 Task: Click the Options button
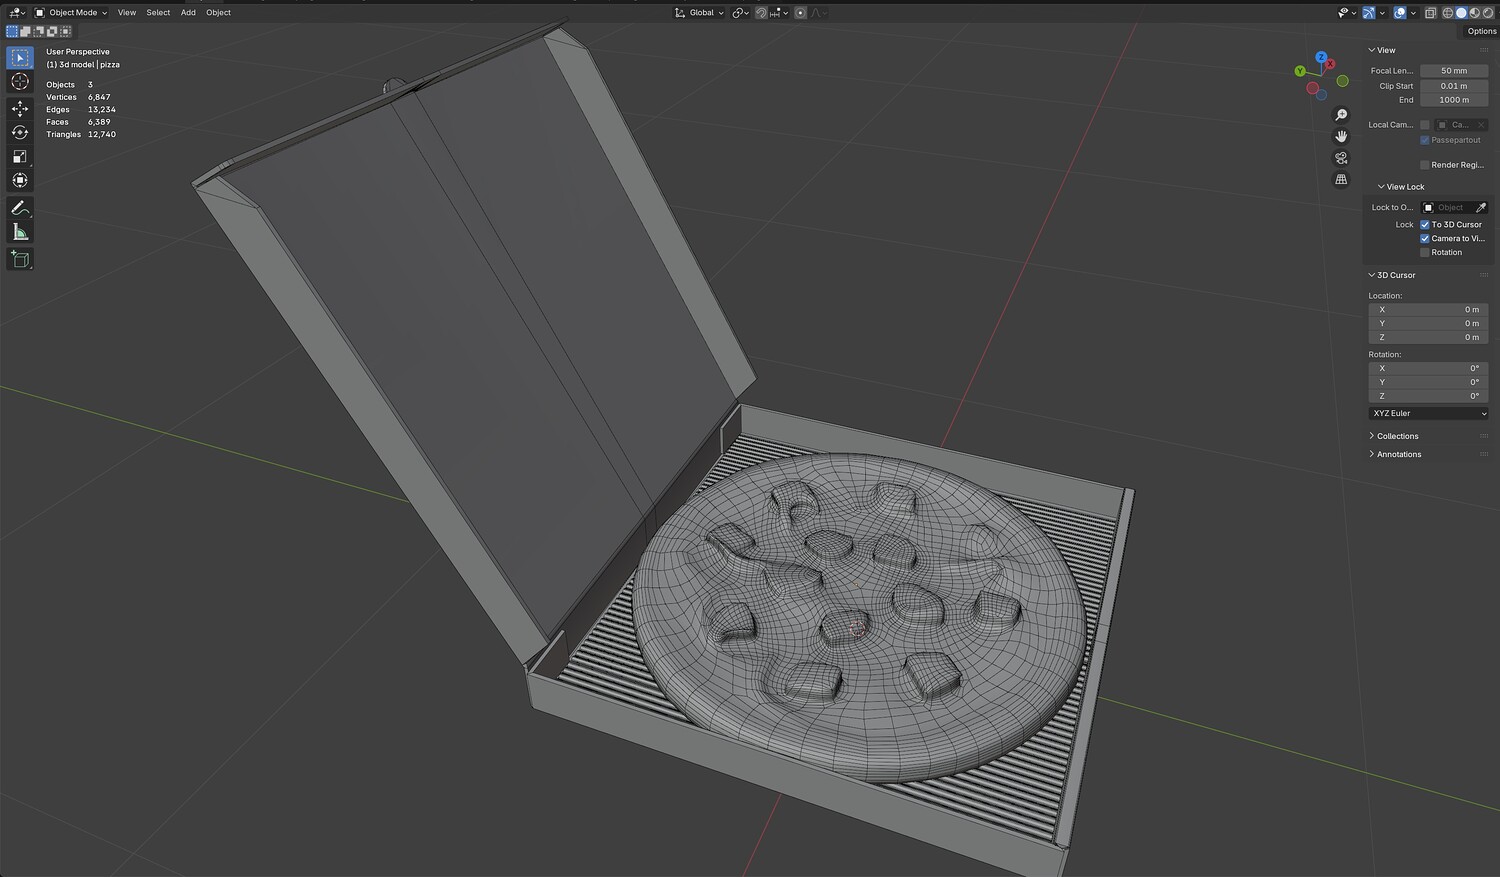(x=1482, y=31)
